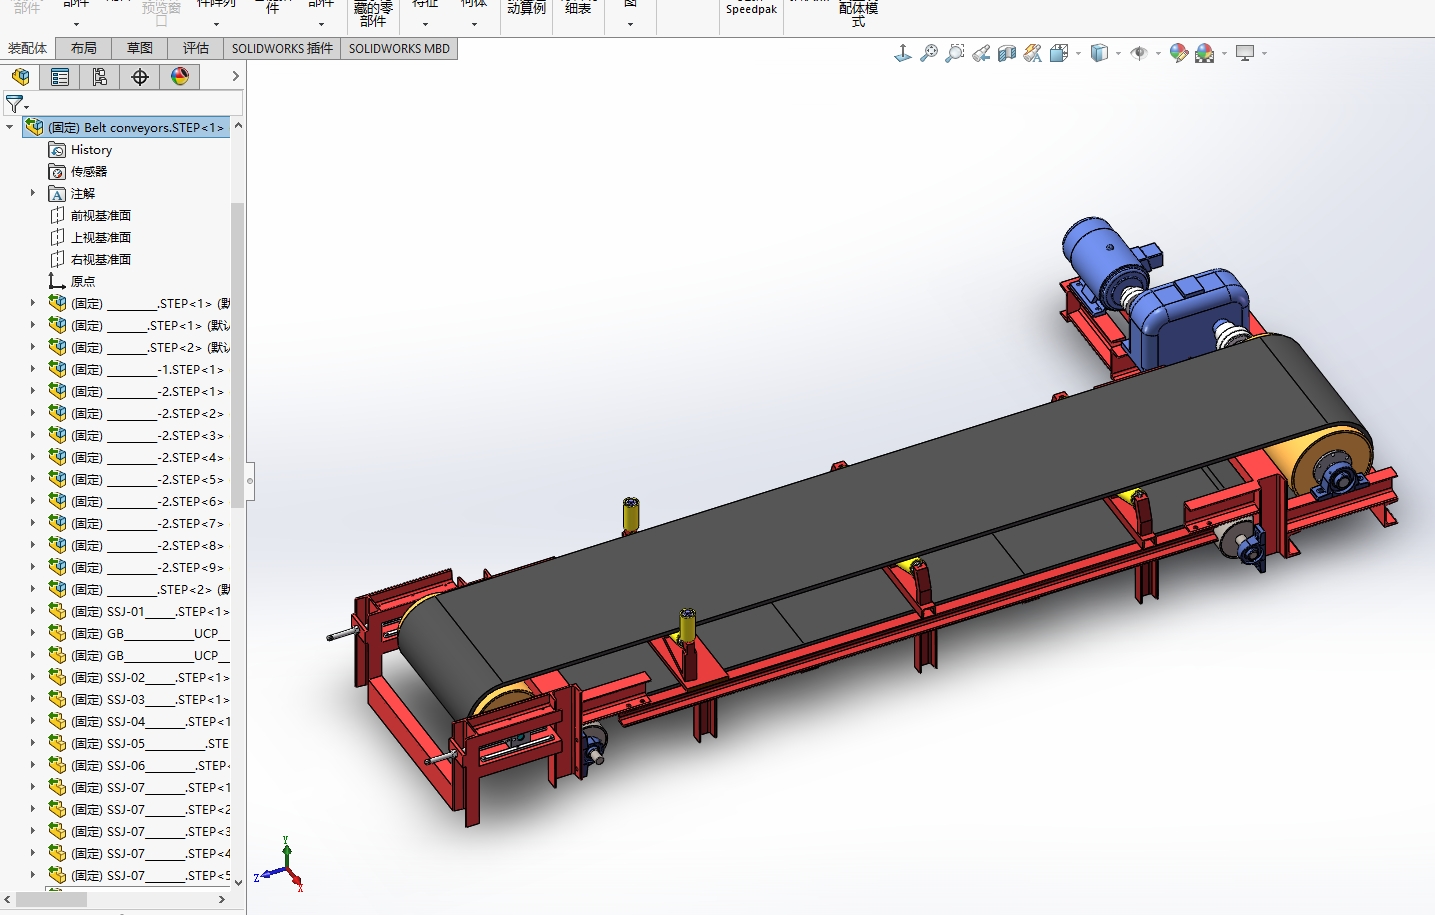Image resolution: width=1435 pixels, height=915 pixels.
Task: Open the PropertyManager tab icon
Action: pyautogui.click(x=60, y=77)
